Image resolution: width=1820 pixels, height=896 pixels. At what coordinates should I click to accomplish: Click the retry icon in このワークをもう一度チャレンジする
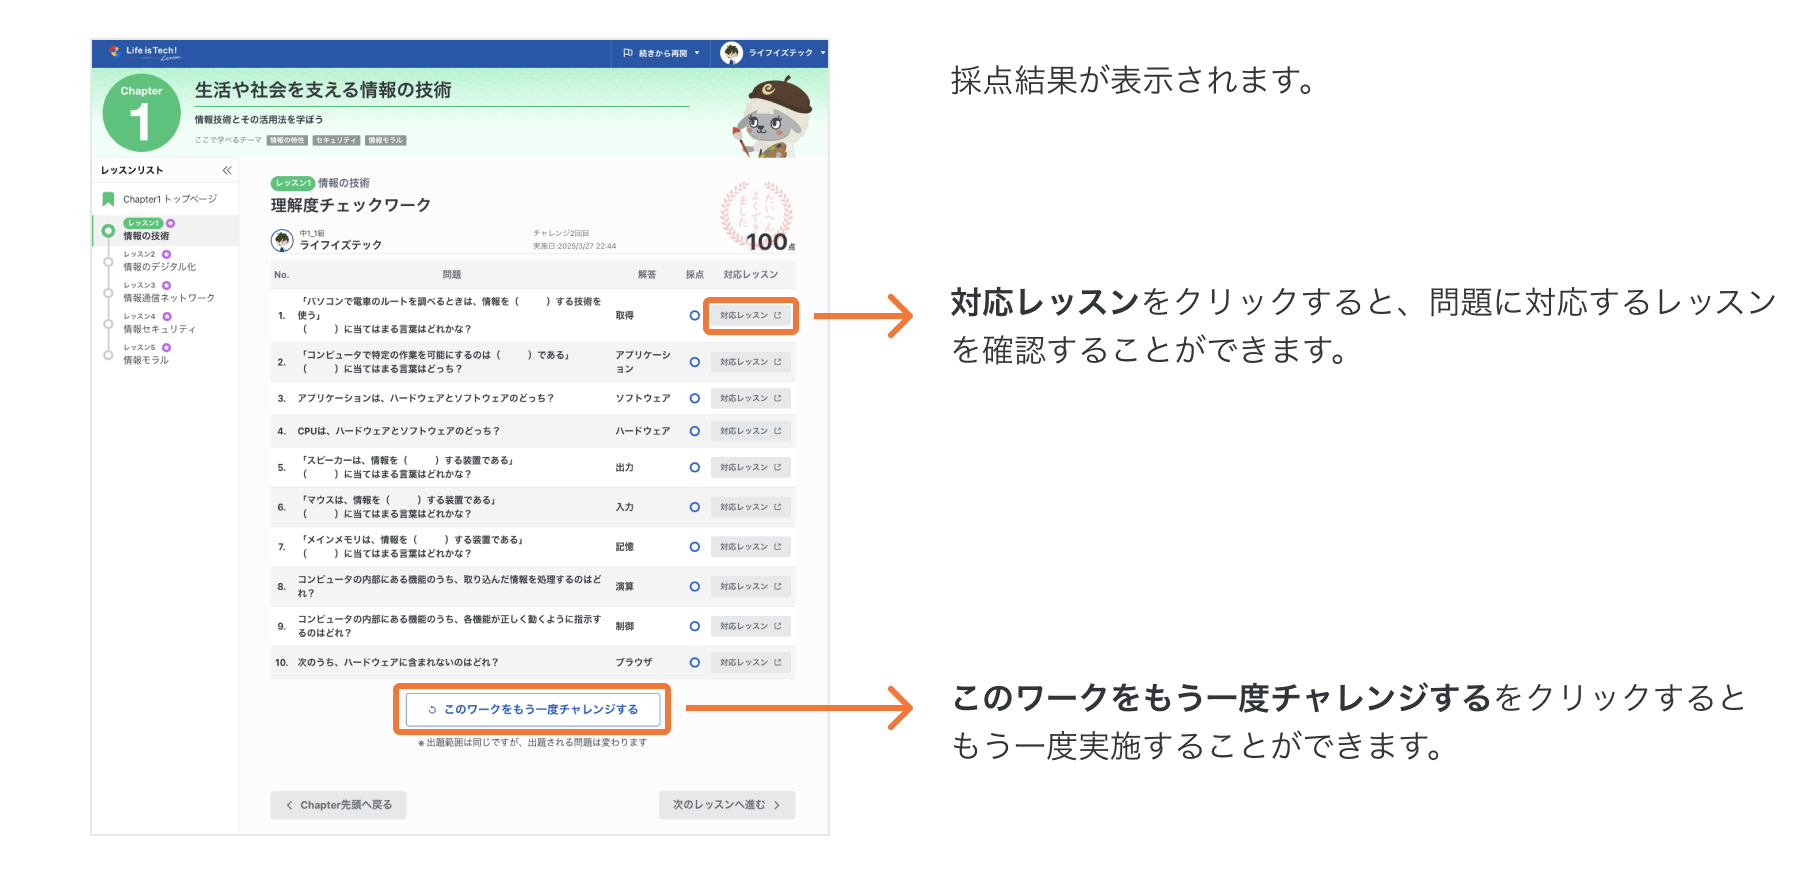click(432, 710)
